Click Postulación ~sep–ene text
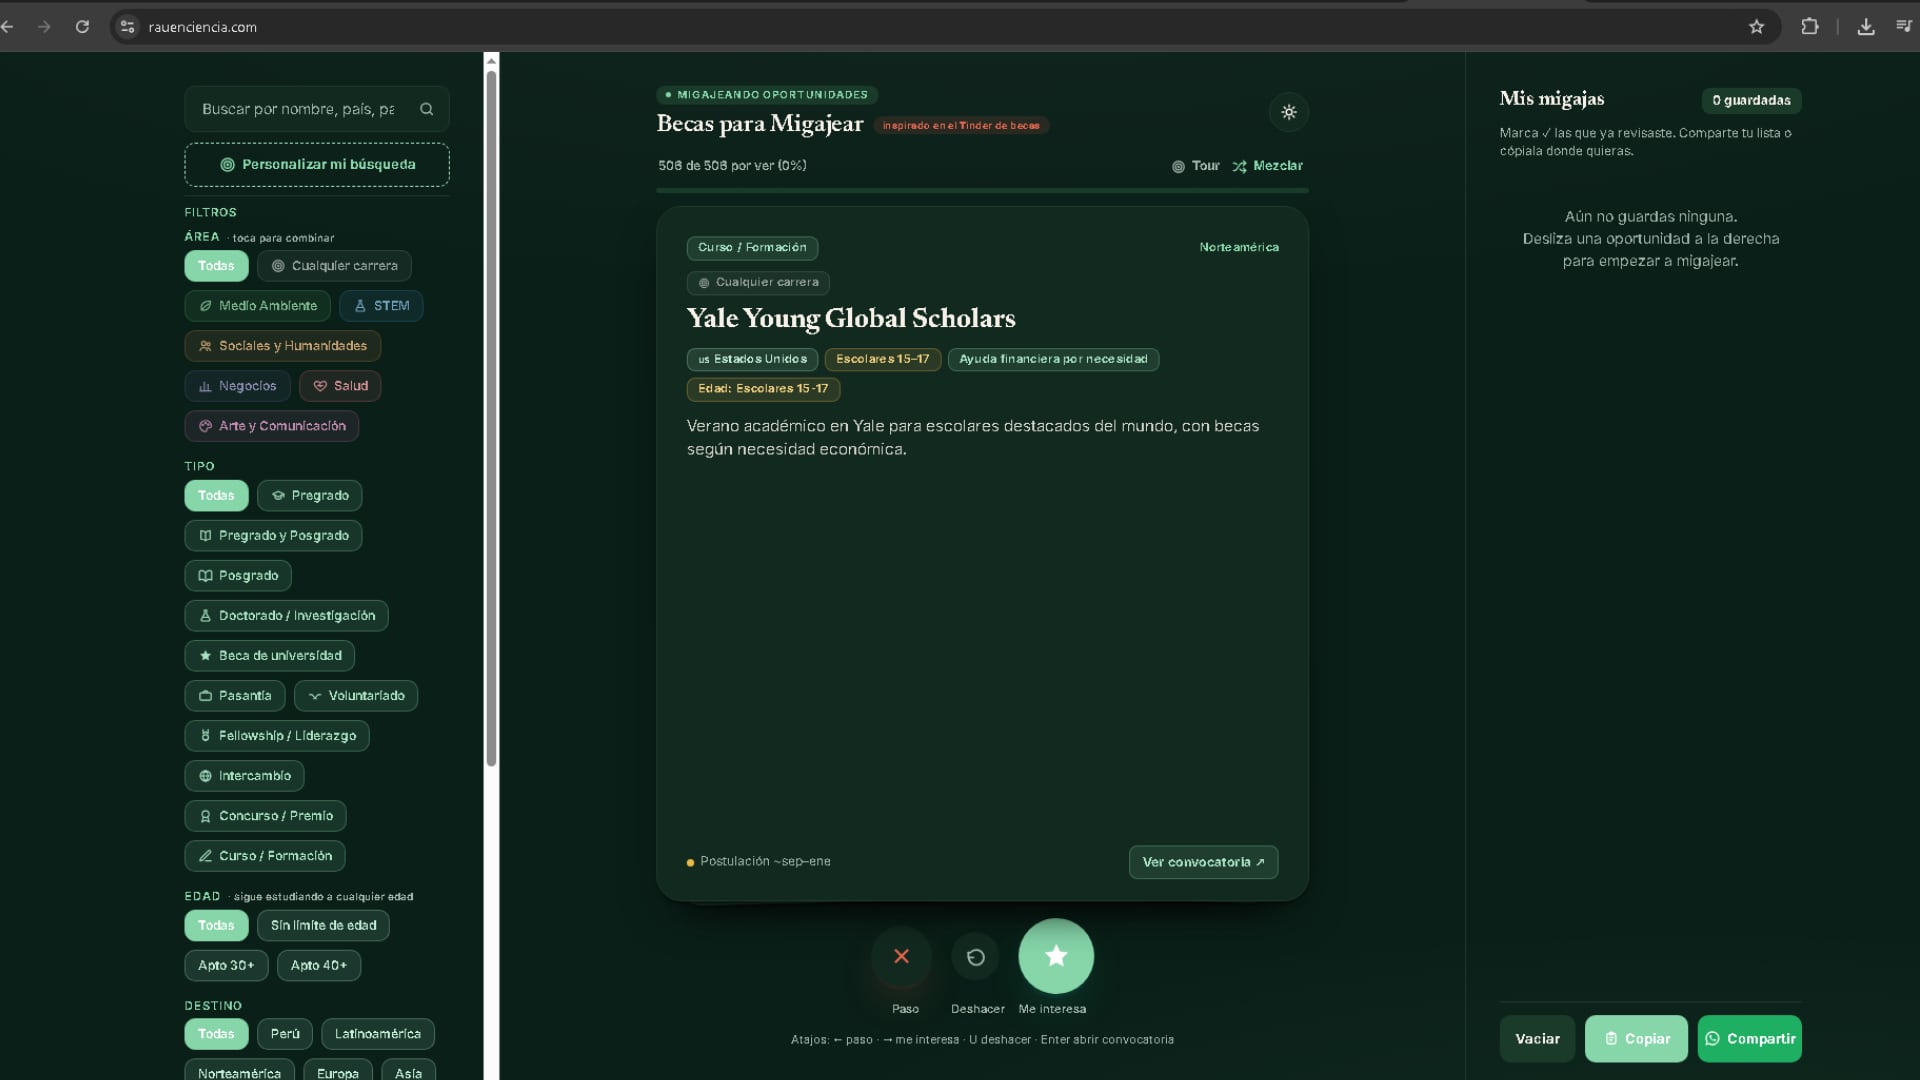The height and width of the screenshot is (1080, 1920). pos(765,862)
